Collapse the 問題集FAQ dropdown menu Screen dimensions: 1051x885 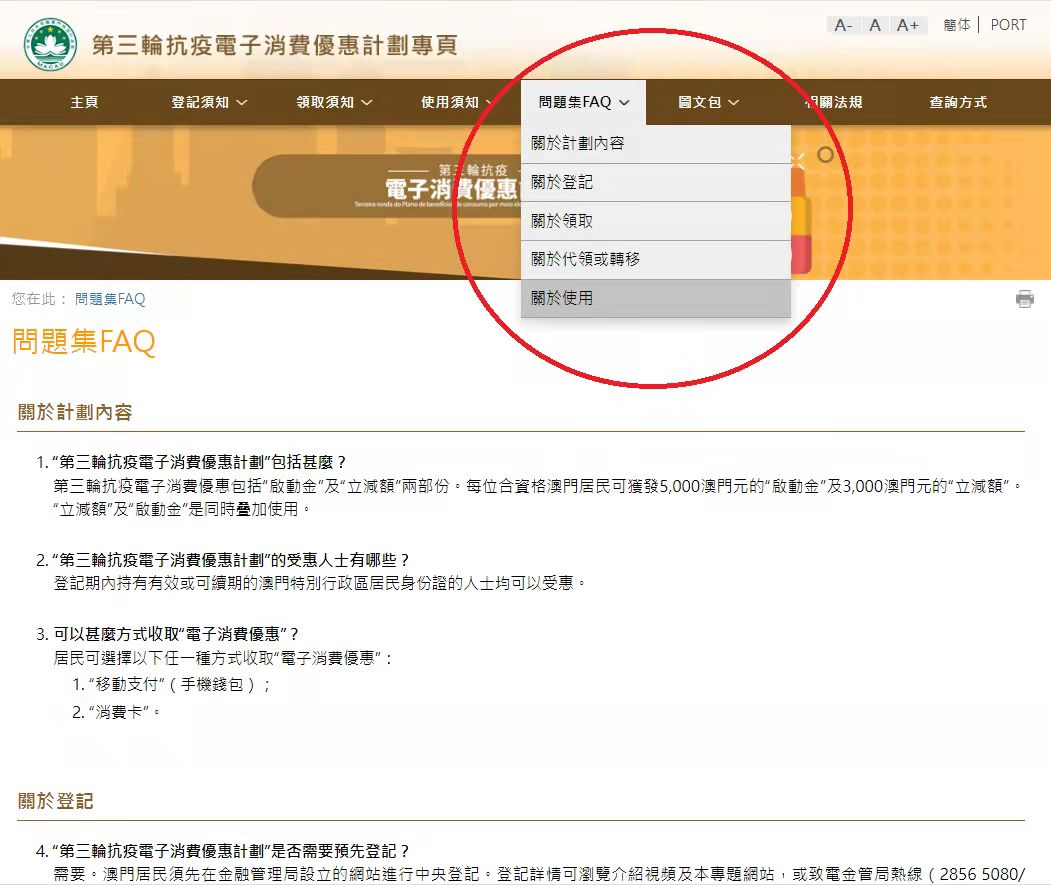(583, 102)
